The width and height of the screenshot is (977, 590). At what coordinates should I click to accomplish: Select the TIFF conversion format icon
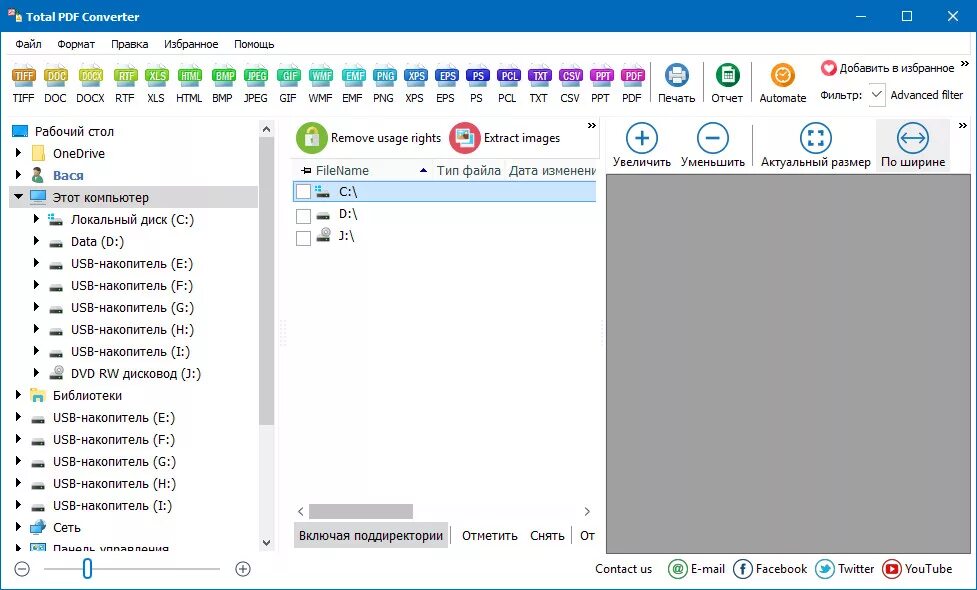tap(24, 76)
